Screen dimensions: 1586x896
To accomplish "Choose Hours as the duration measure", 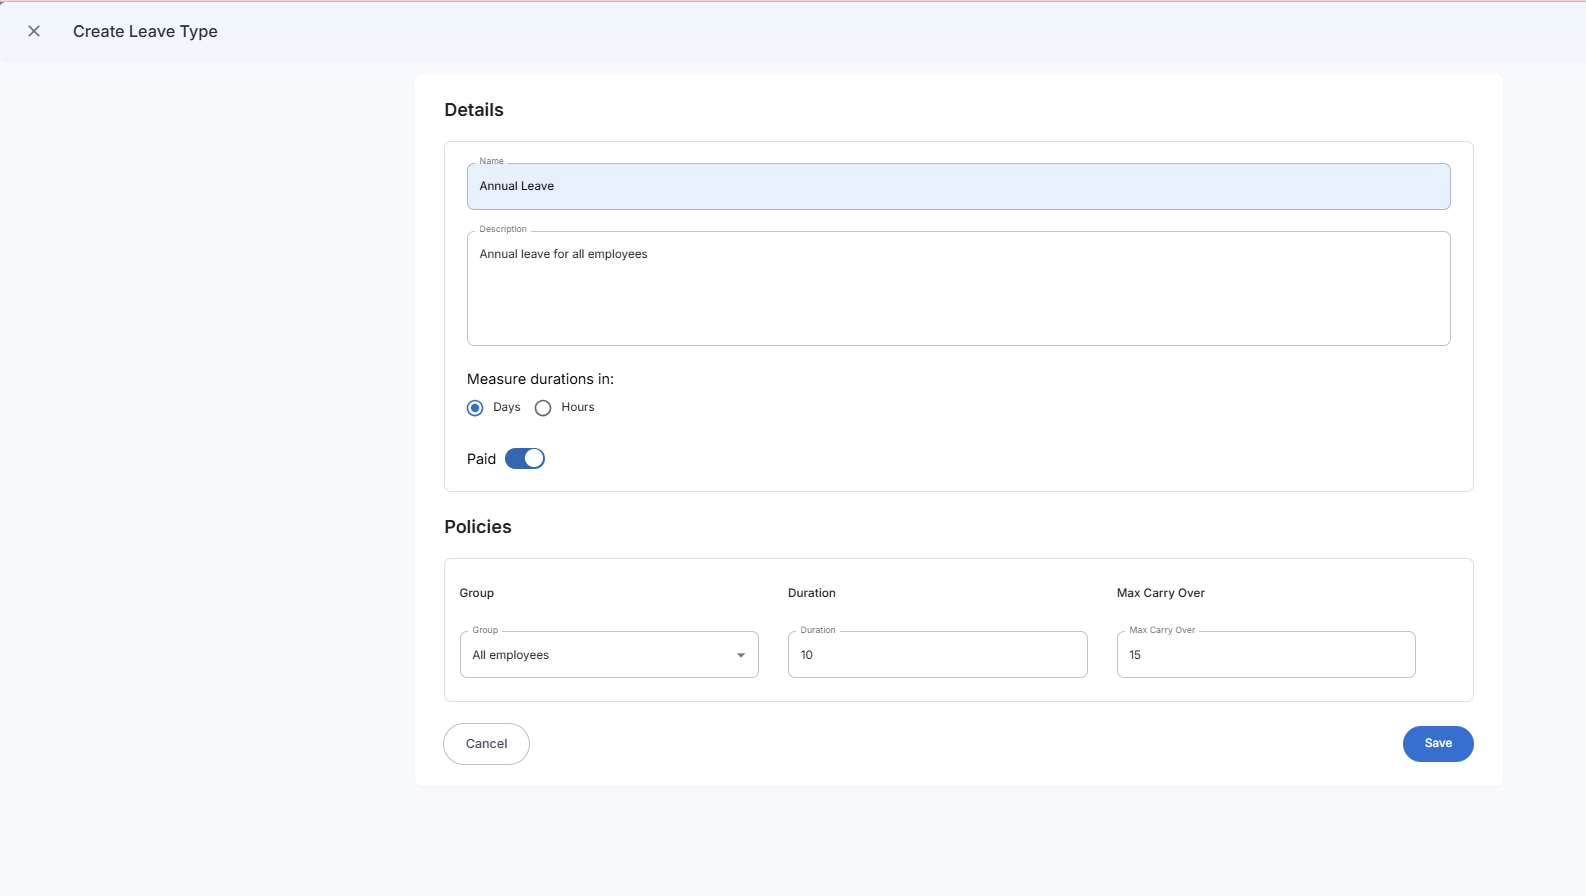I will (543, 408).
